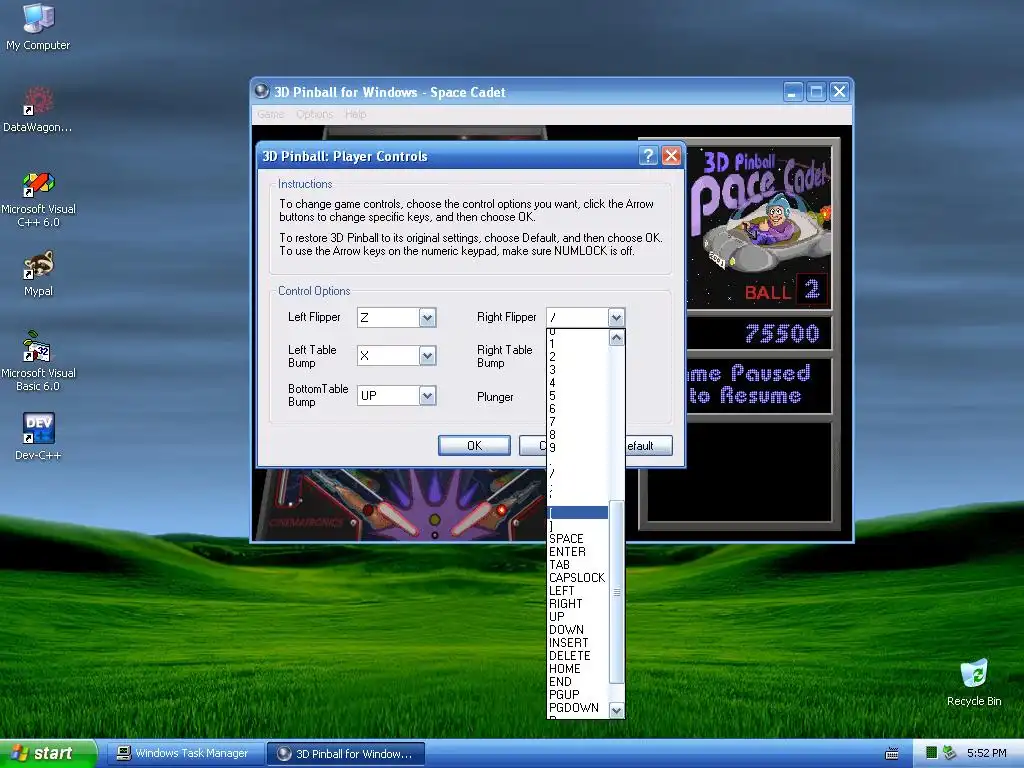Select DOWN from the key list
Viewport: 1024px width, 768px height.
click(577, 630)
